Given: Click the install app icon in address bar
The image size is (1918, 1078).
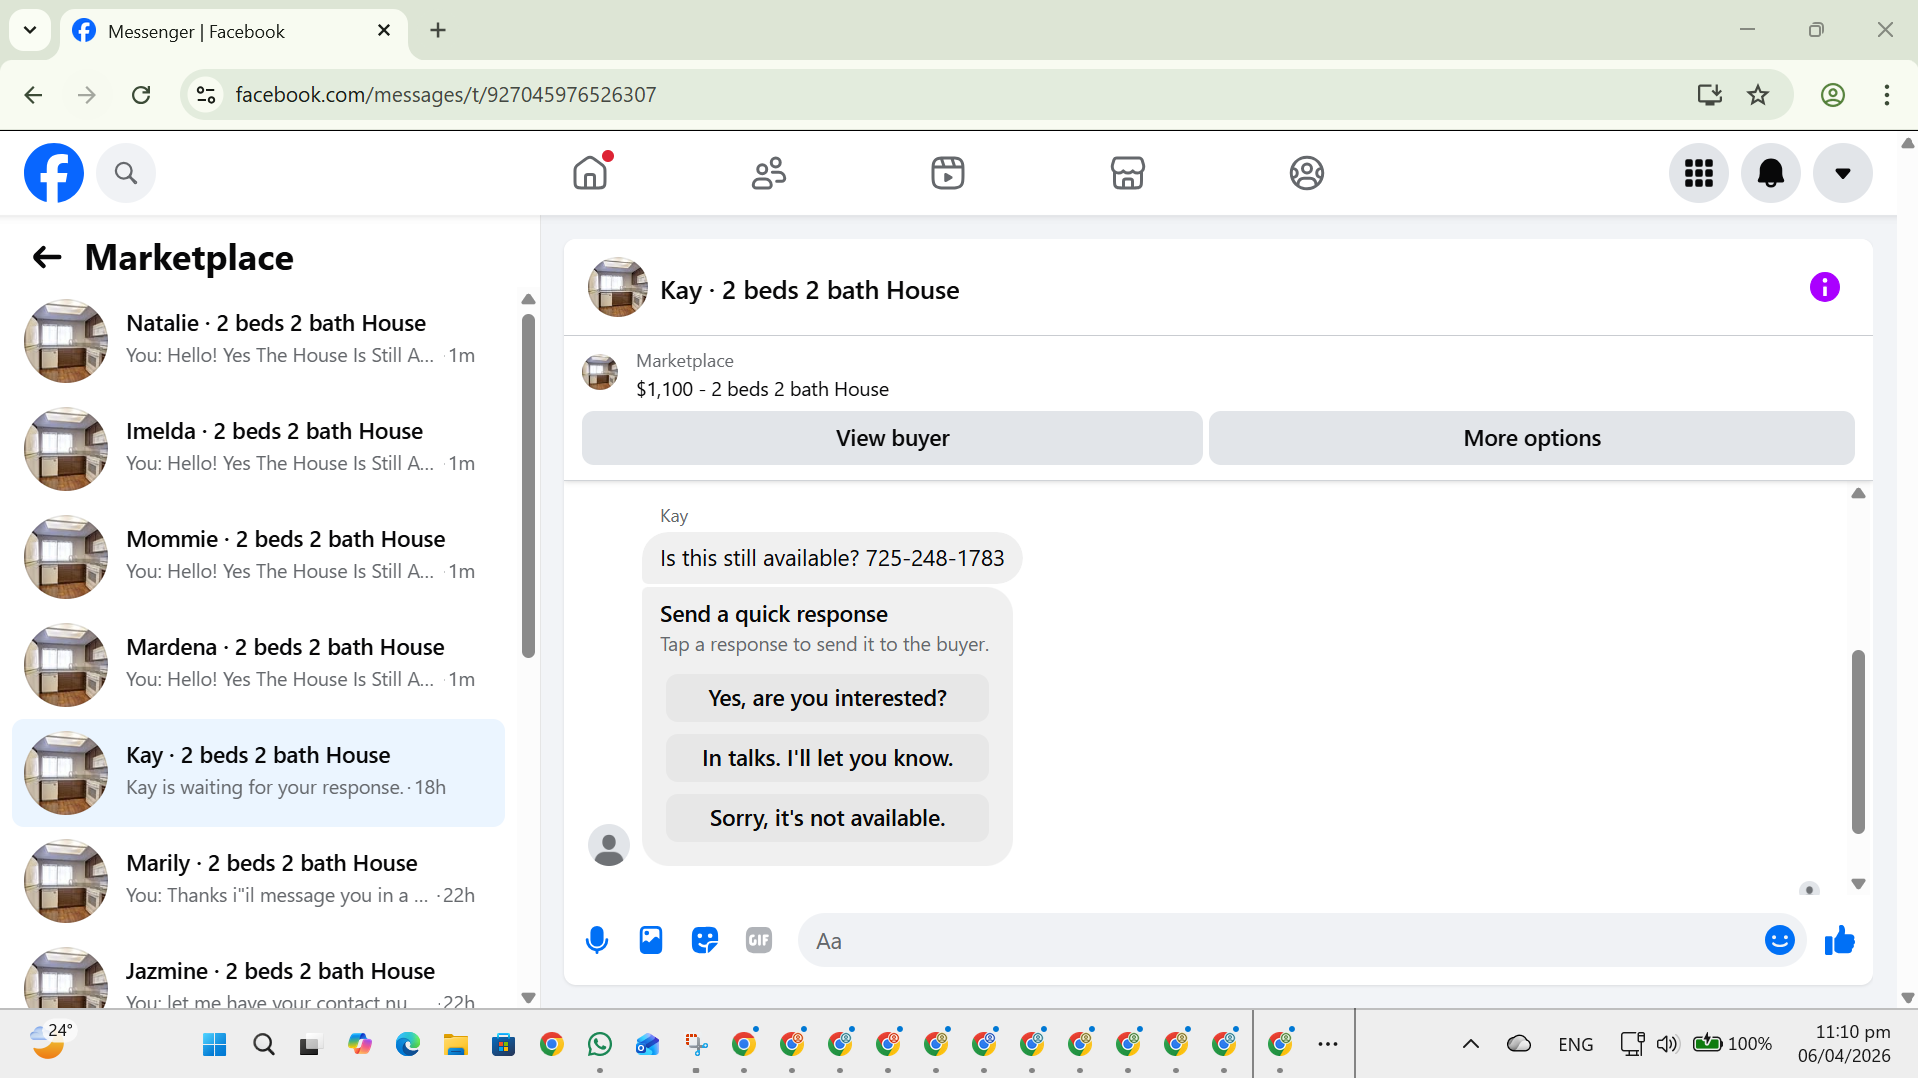Looking at the screenshot, I should click(x=1709, y=95).
